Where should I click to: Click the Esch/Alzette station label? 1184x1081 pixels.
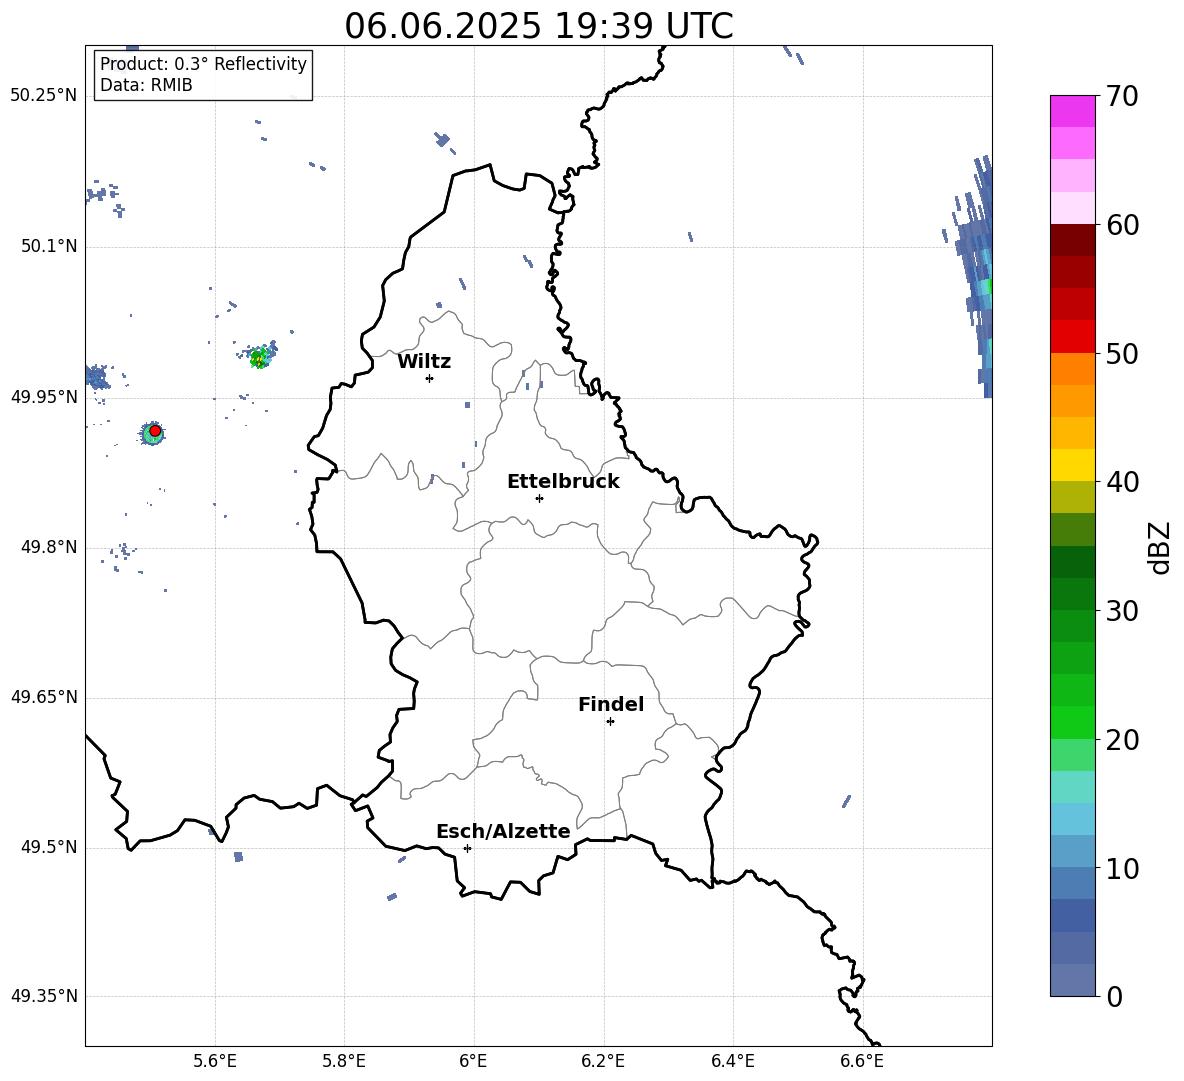coord(503,831)
